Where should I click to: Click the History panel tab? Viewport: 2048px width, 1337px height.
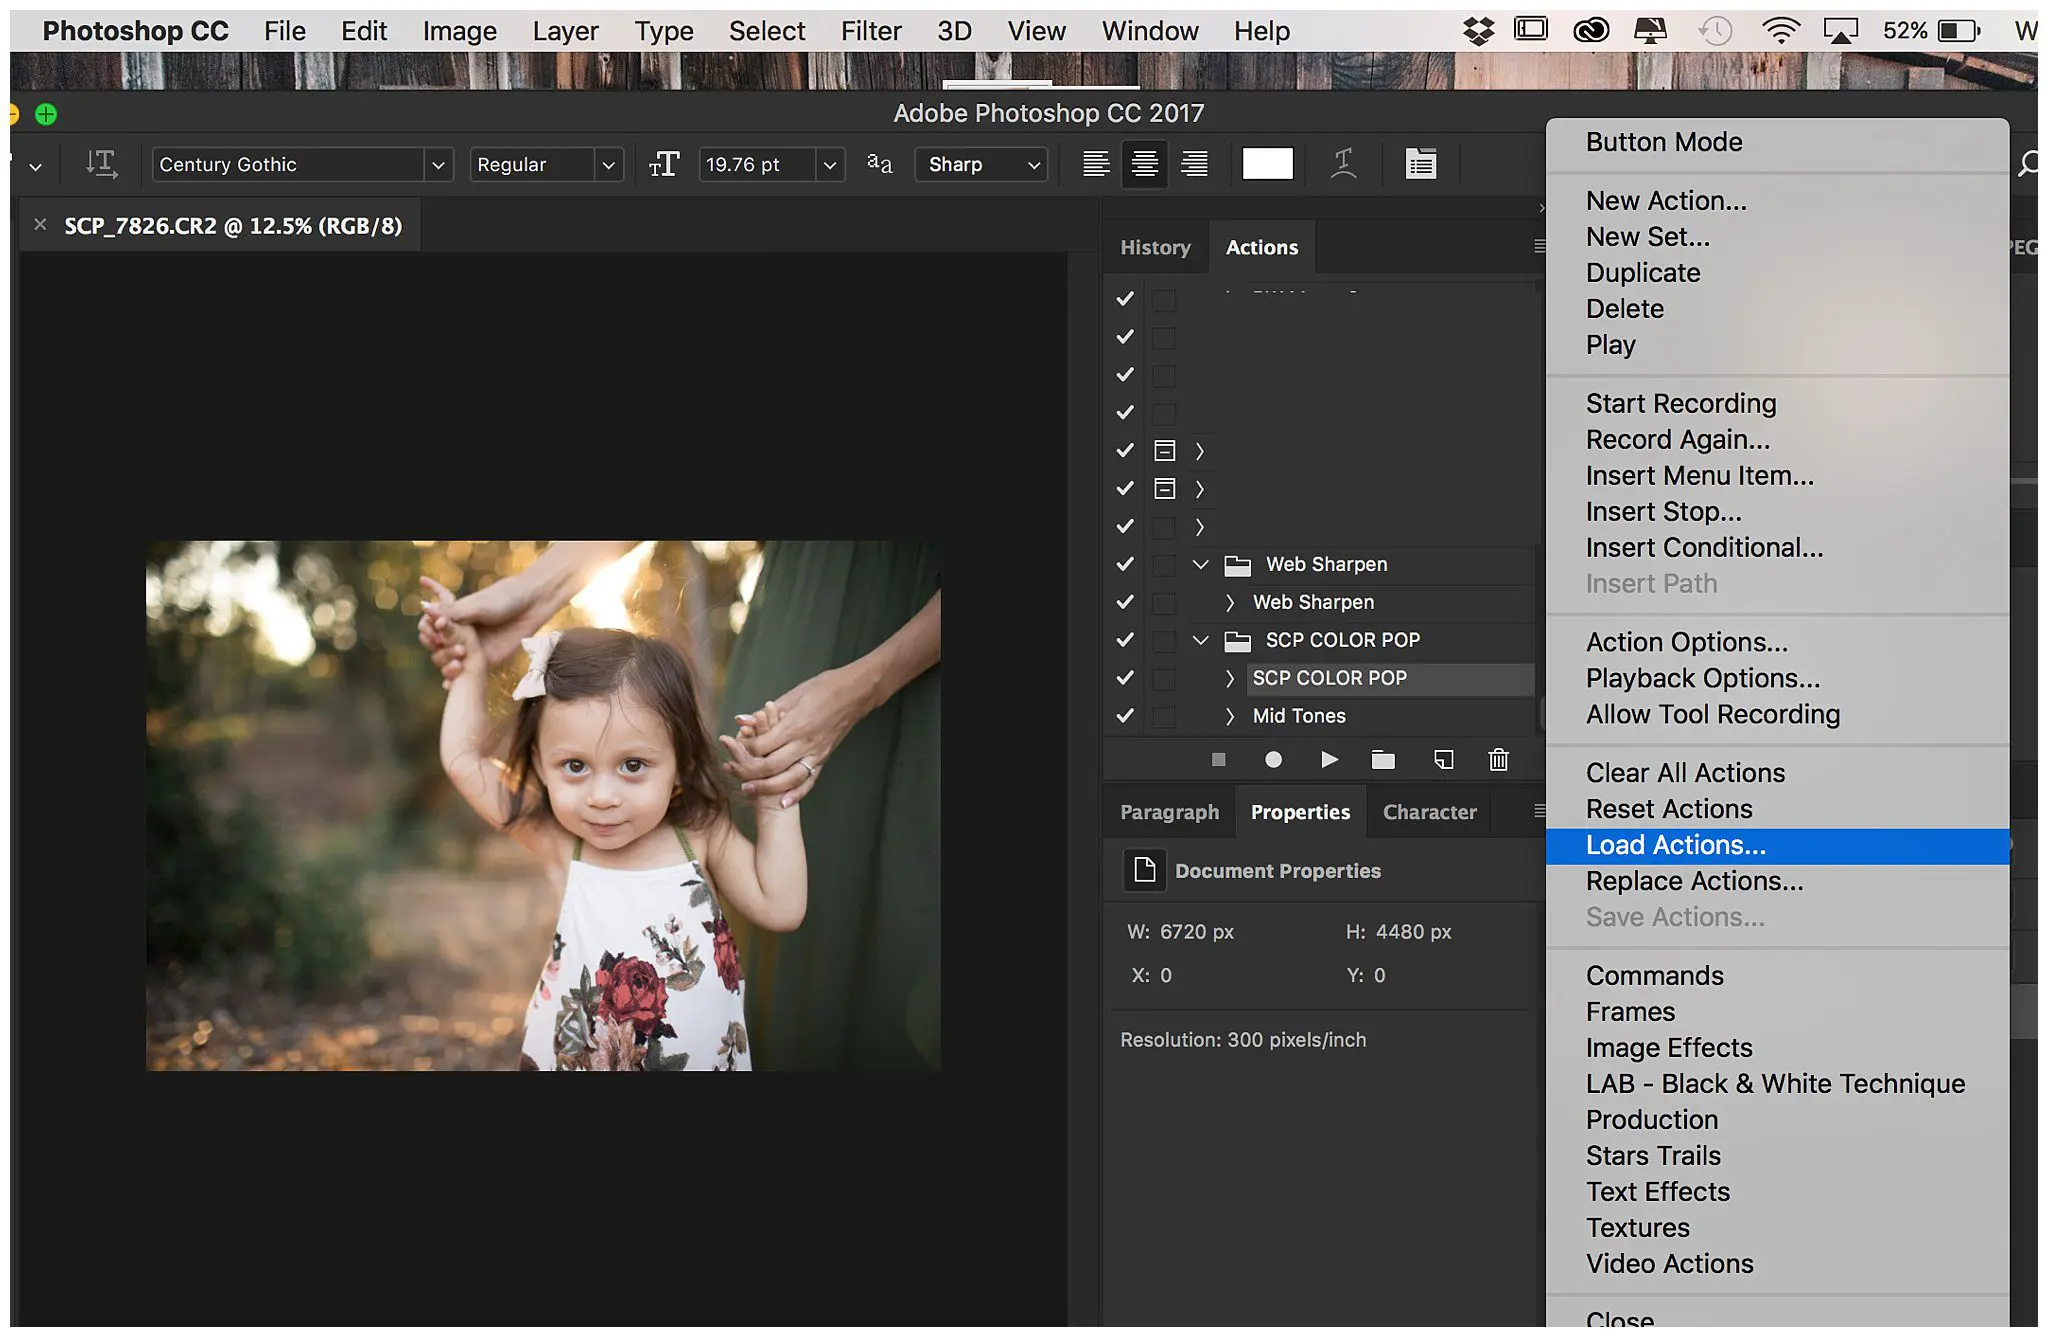(1155, 246)
